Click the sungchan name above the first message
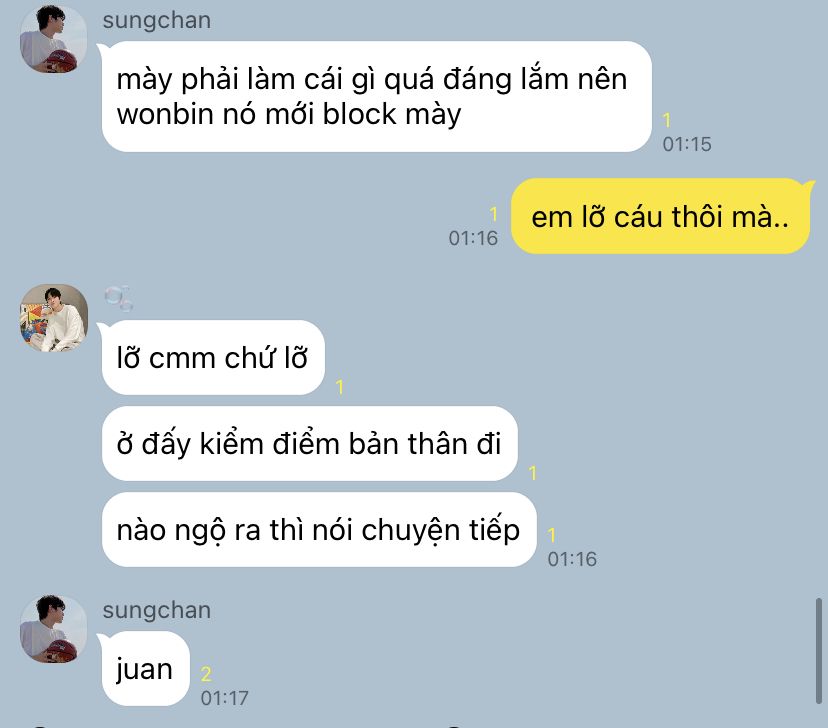This screenshot has width=828, height=728. [x=157, y=21]
